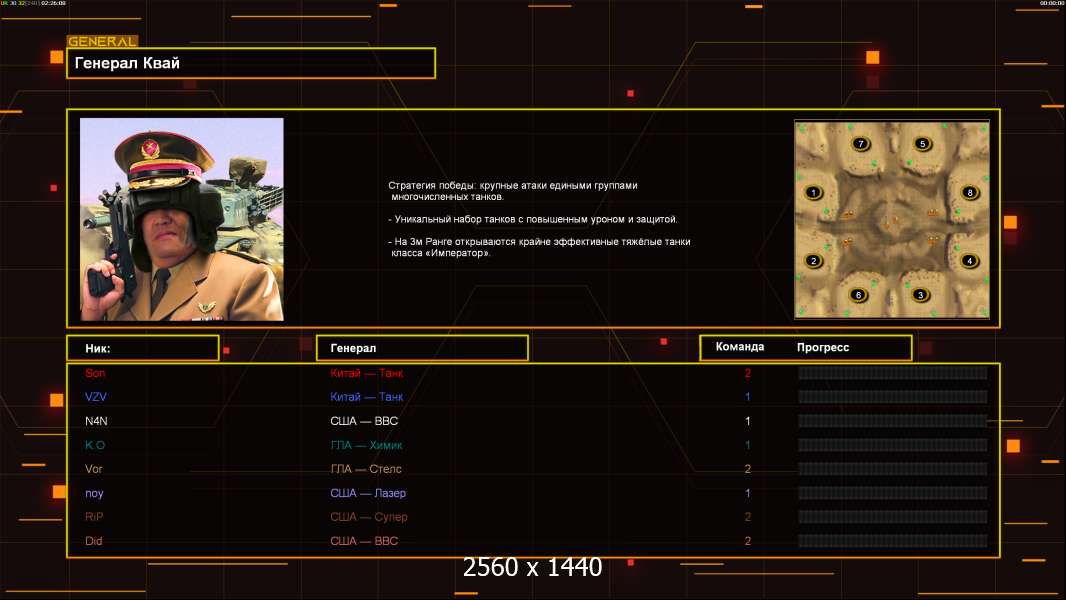The height and width of the screenshot is (600, 1066).
Task: Click "США — Лазер" general entry
Action: point(368,493)
